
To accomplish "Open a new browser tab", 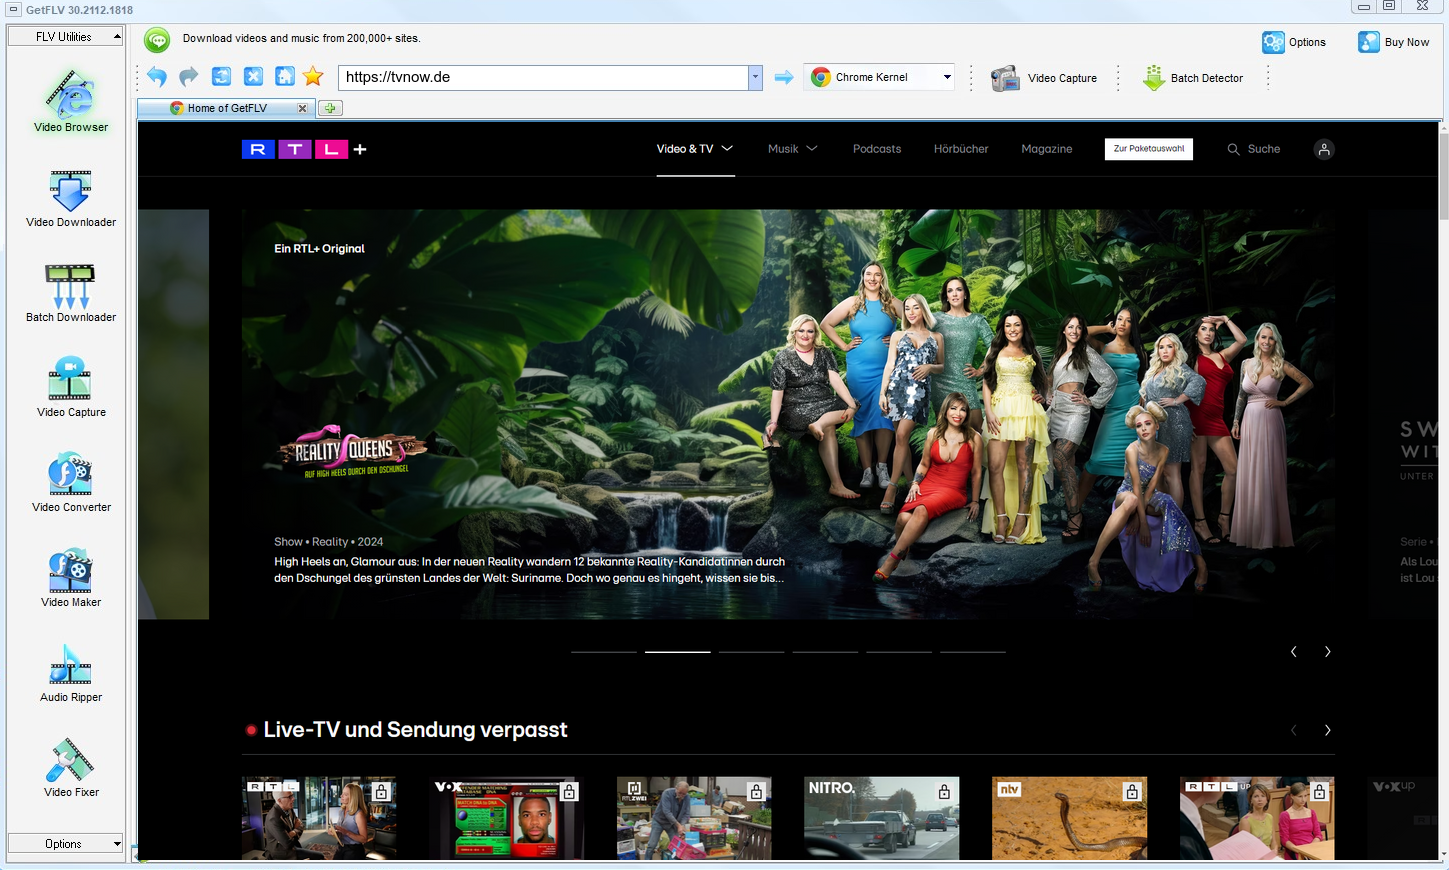I will pos(330,108).
